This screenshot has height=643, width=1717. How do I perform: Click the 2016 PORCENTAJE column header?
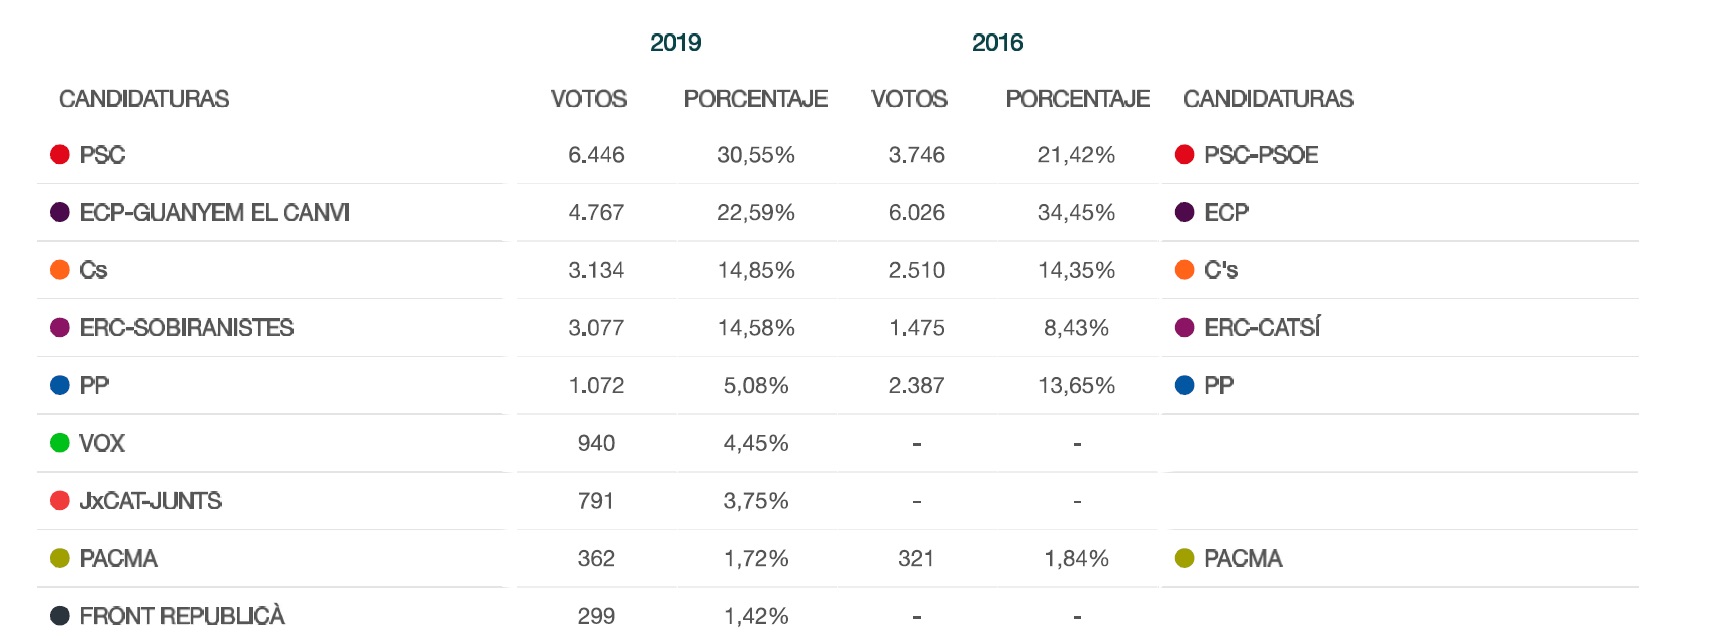1077,99
